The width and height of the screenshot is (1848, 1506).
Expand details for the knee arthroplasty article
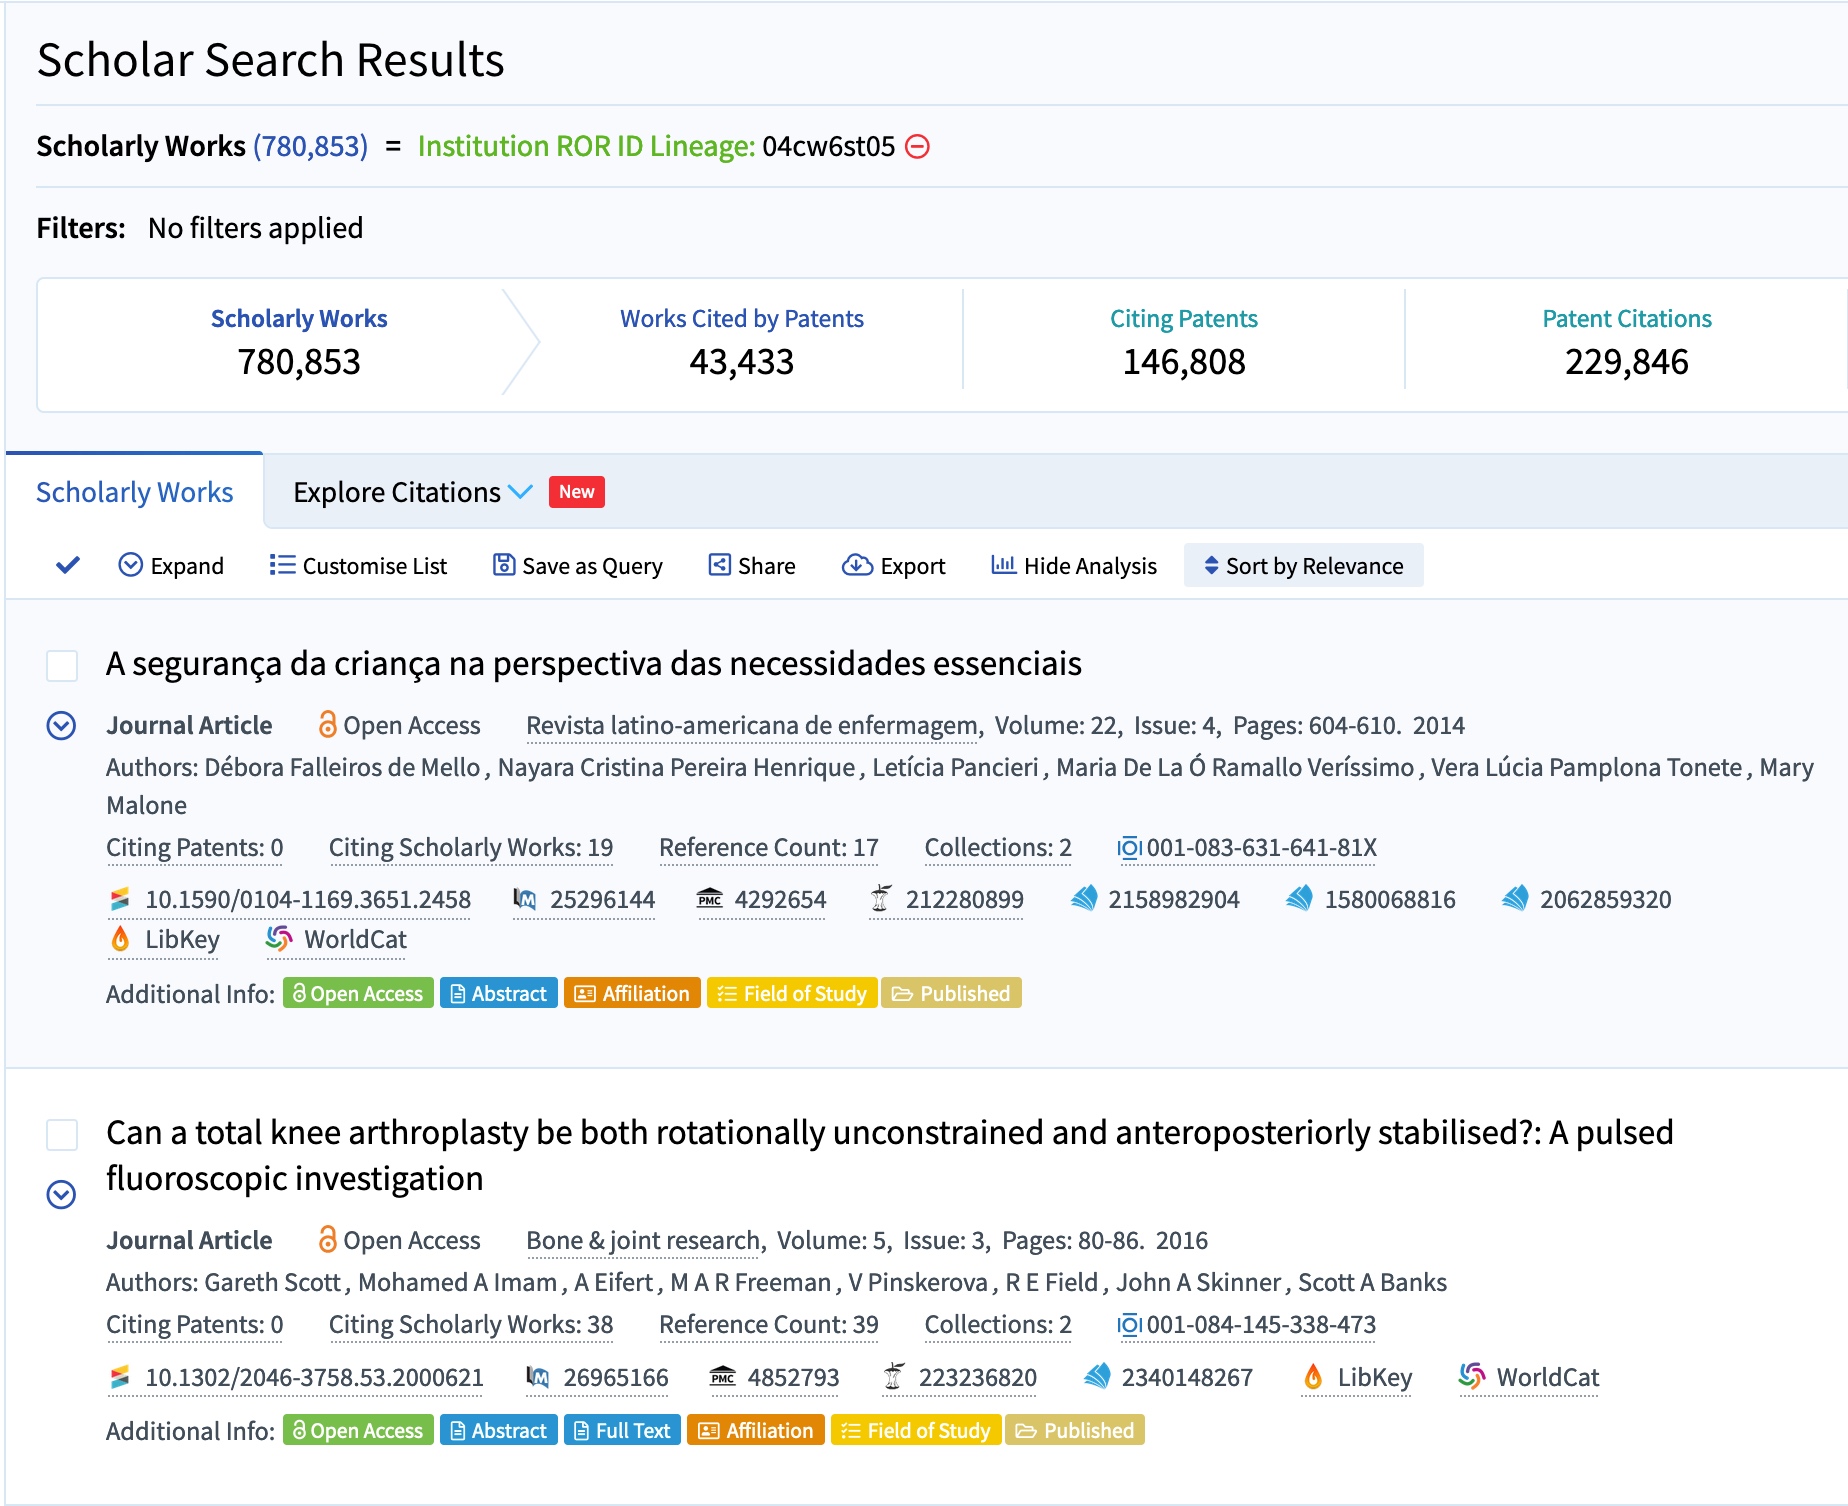point(62,1194)
